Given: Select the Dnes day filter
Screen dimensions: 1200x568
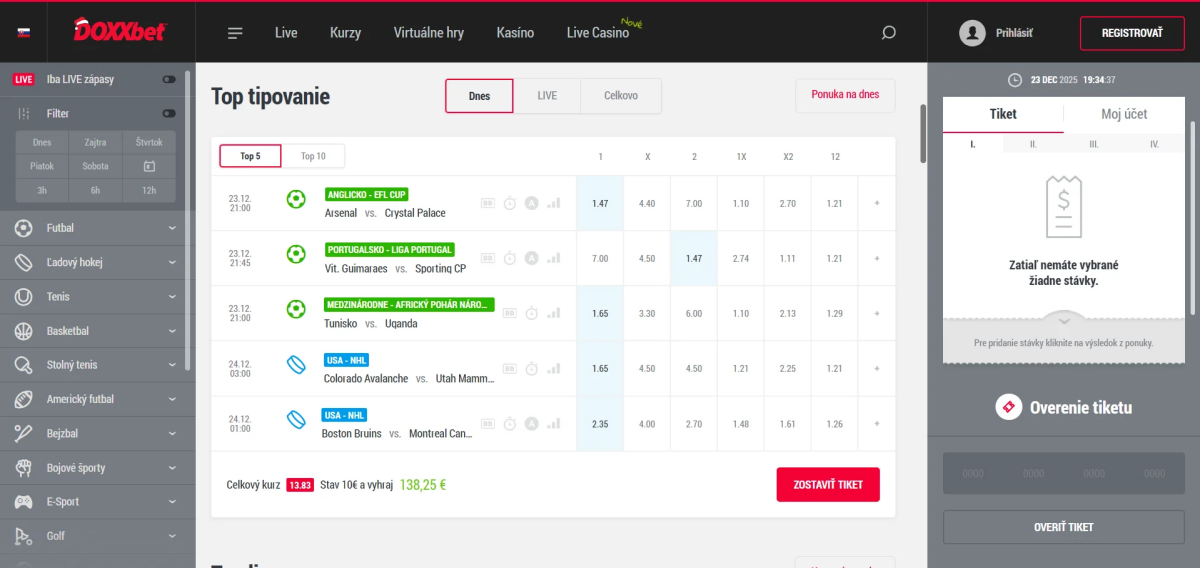Looking at the screenshot, I should click(42, 143).
